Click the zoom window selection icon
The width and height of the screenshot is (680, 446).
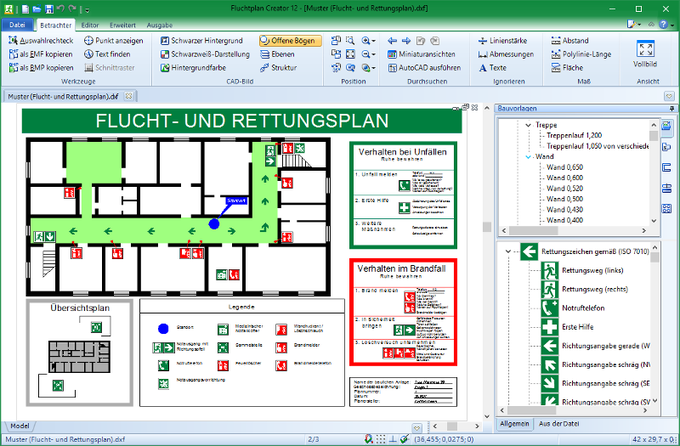click(350, 41)
